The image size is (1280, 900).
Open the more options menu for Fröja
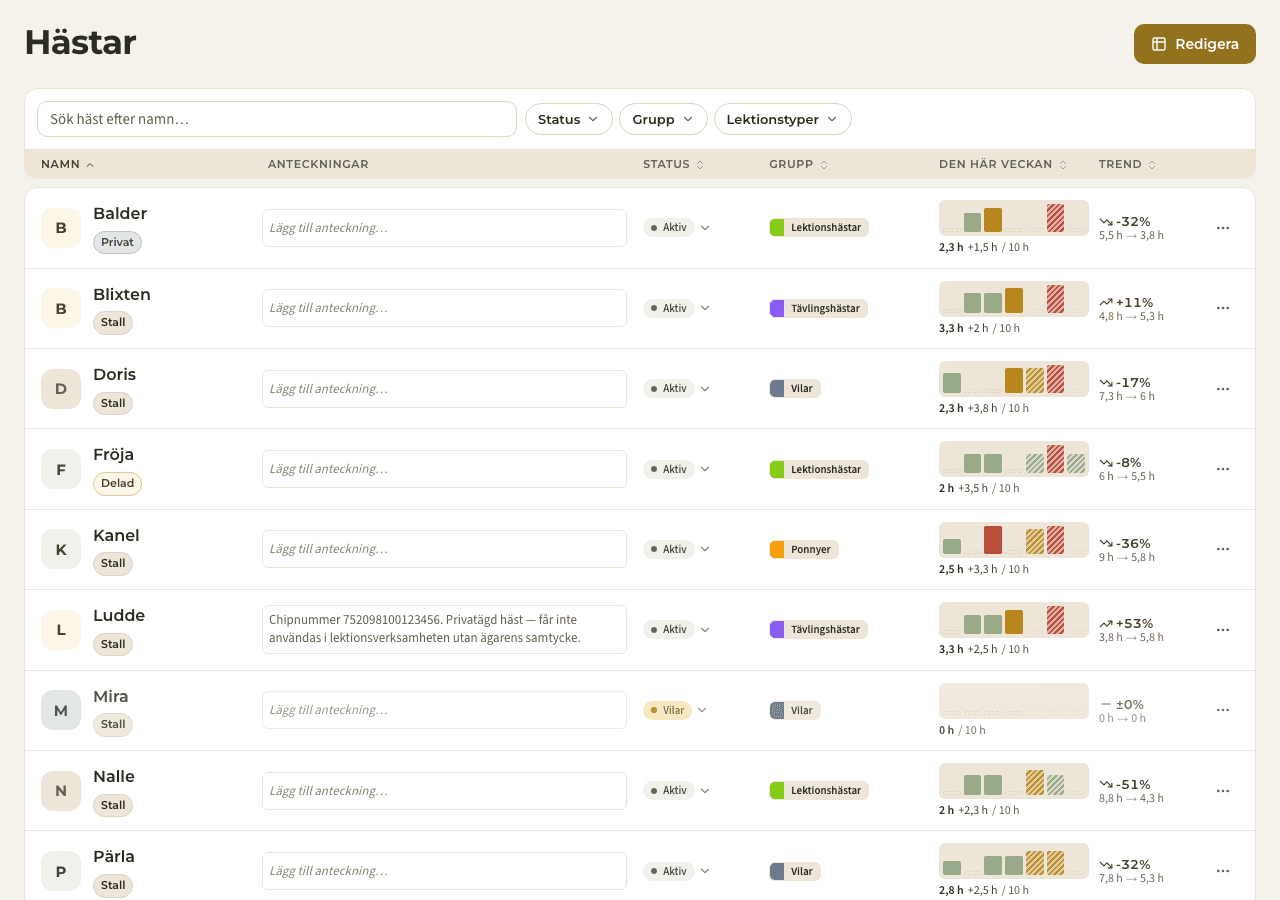point(1222,469)
